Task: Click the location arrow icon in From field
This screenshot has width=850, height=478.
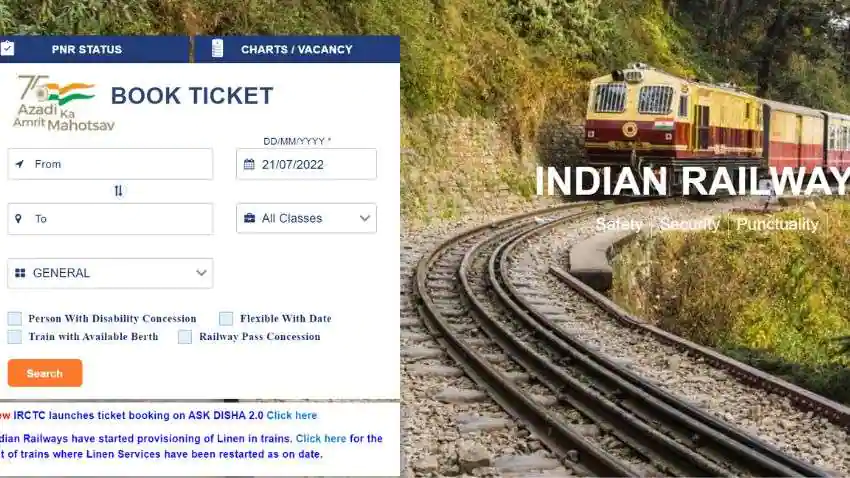Action: coord(20,164)
